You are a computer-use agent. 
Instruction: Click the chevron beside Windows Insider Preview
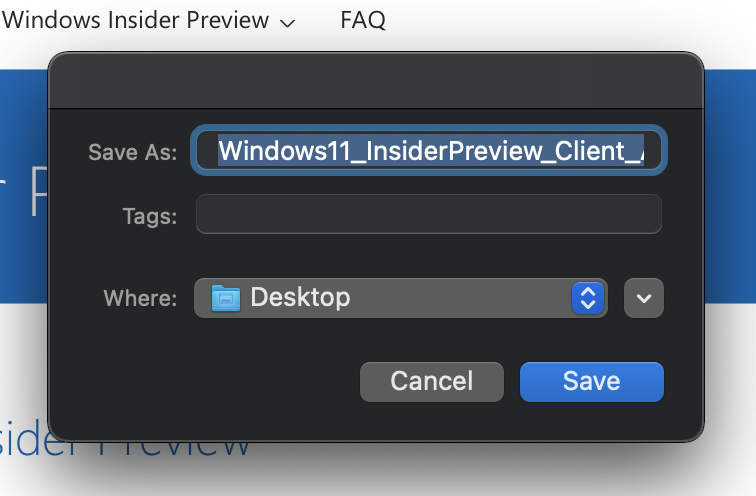[287, 23]
